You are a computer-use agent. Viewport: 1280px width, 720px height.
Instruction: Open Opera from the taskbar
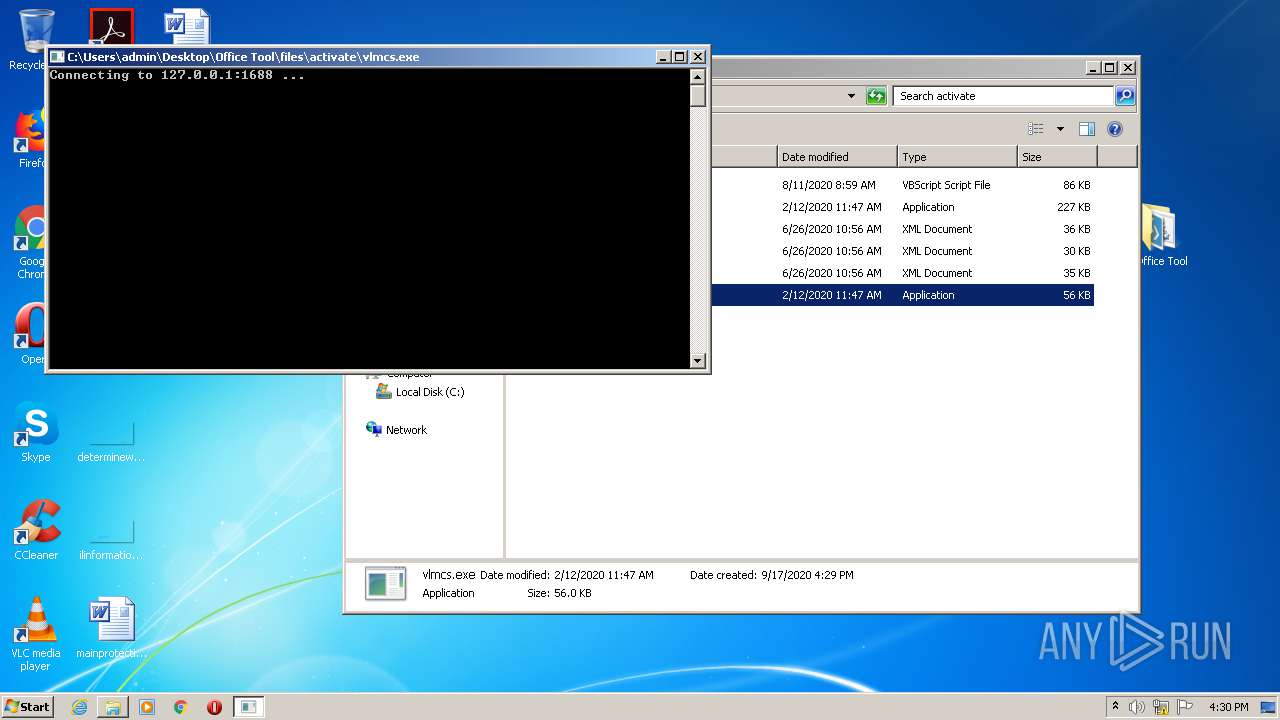pyautogui.click(x=214, y=707)
